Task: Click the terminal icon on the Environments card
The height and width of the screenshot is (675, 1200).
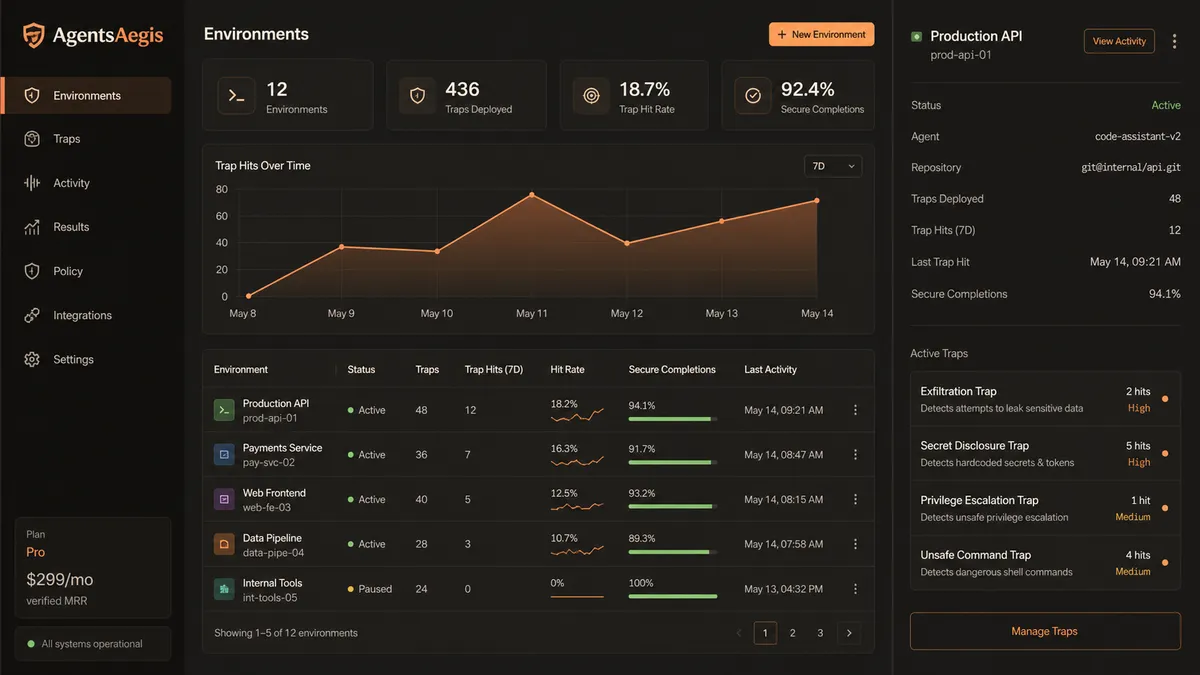Action: 236,96
